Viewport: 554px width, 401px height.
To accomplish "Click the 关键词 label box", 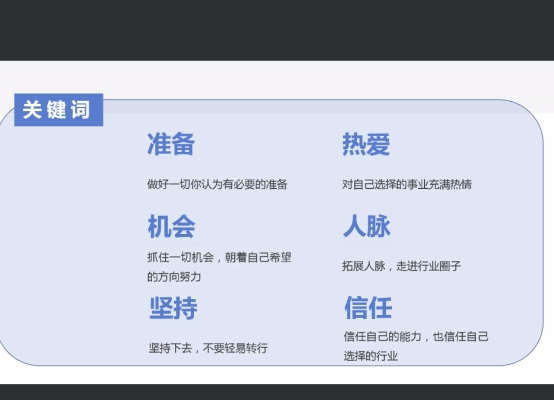I will (59, 110).
